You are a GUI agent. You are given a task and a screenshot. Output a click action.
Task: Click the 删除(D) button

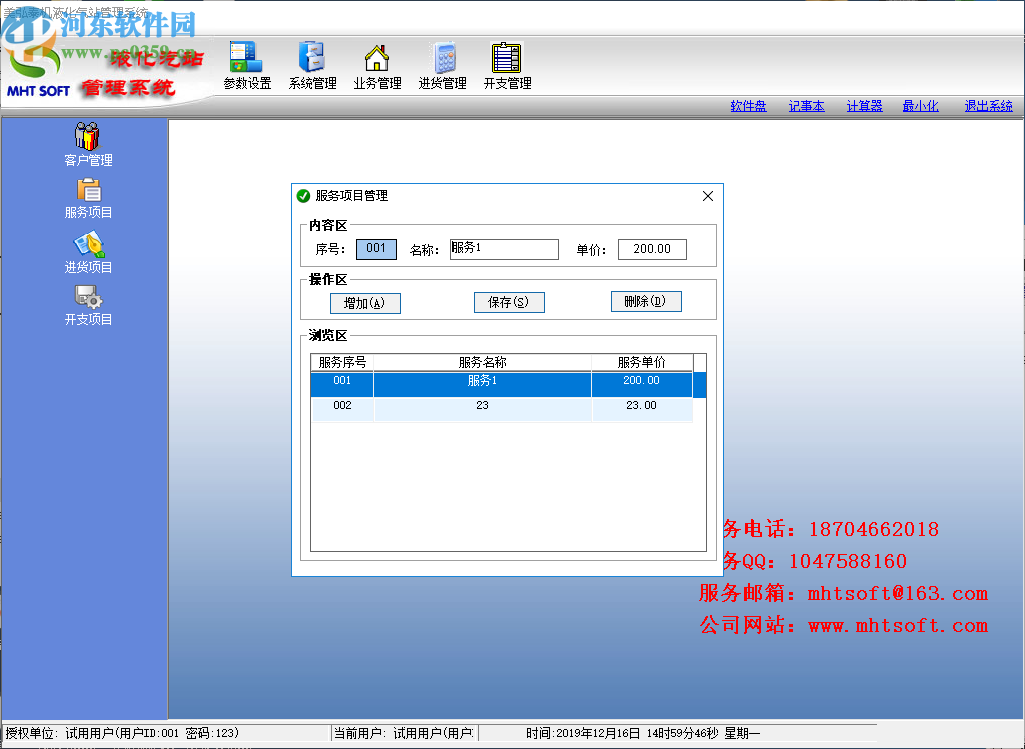(646, 301)
